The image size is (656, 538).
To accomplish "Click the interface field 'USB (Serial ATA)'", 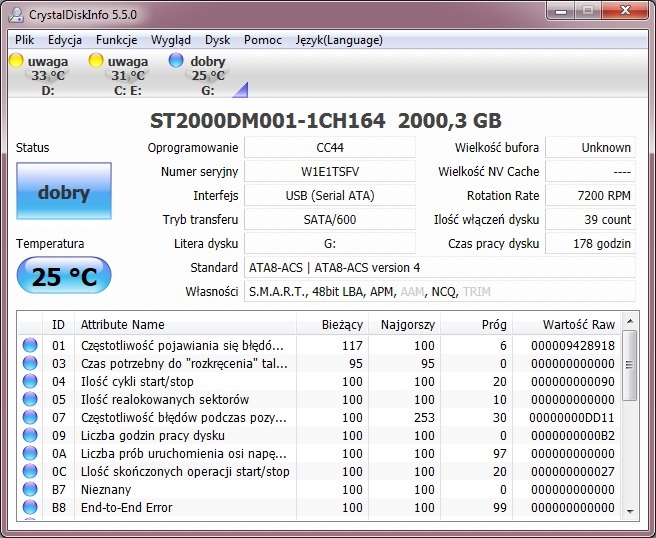I will coord(330,195).
